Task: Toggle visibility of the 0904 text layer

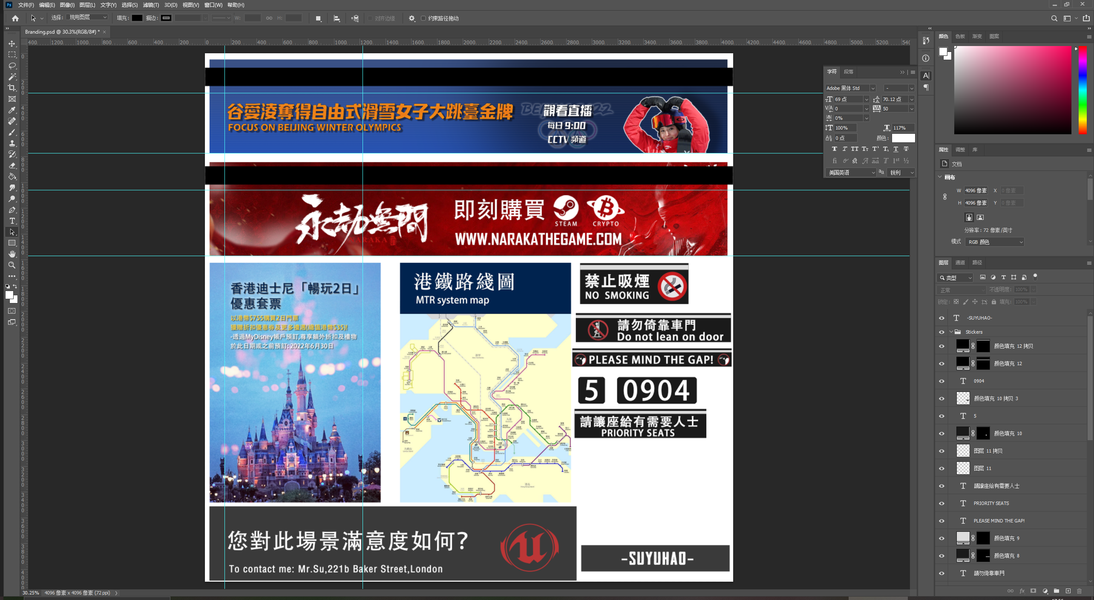Action: coord(942,381)
